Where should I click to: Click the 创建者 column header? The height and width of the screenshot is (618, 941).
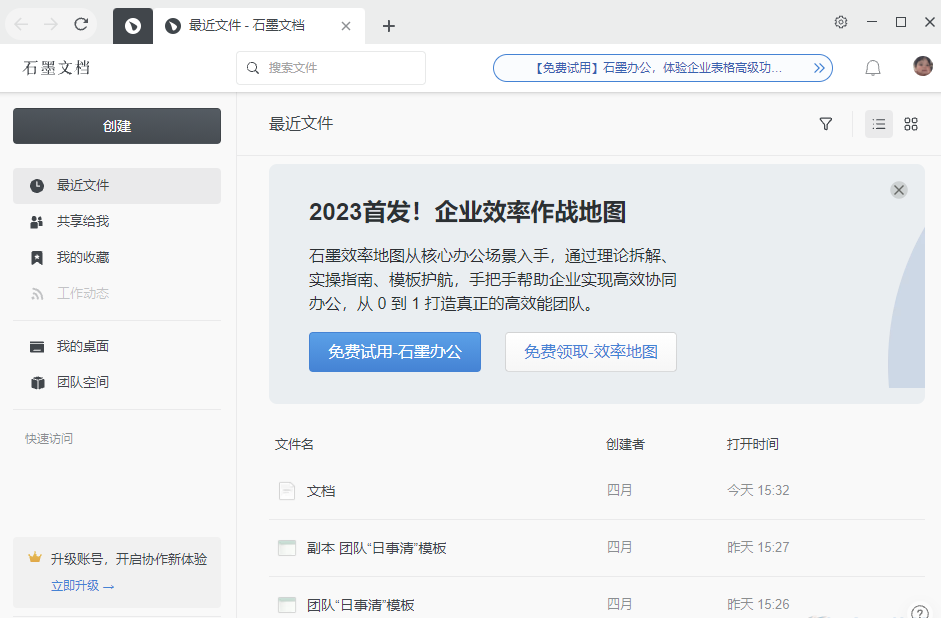pos(625,445)
